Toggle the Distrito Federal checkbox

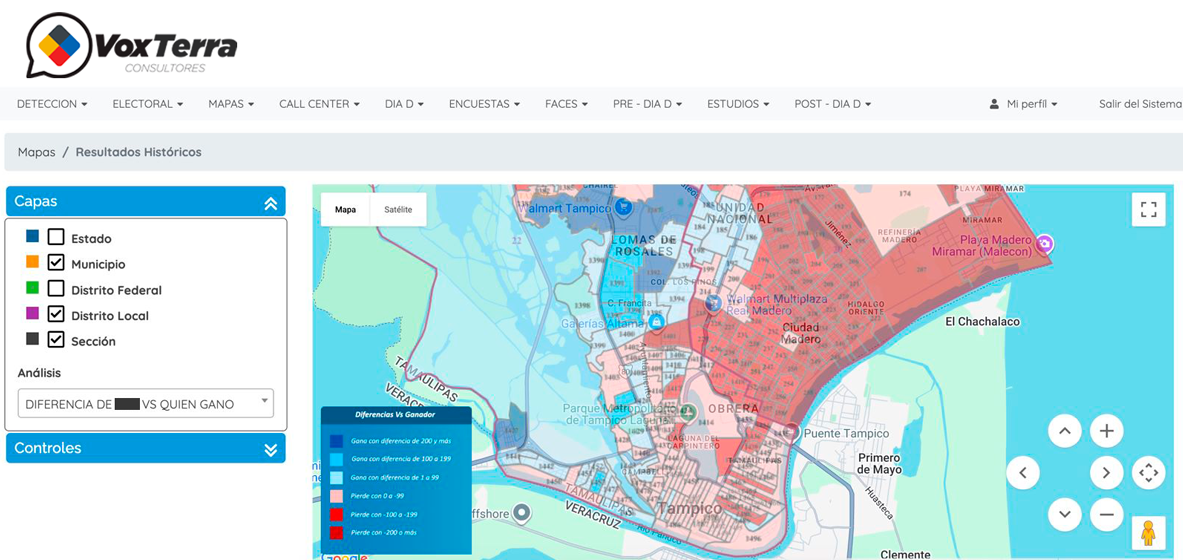pyautogui.click(x=56, y=289)
